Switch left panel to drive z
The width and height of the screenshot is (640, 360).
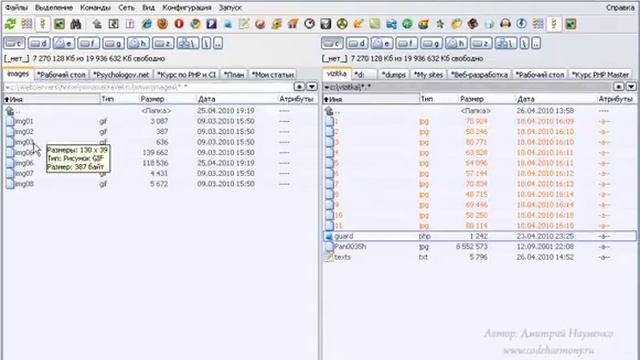pyautogui.click(x=163, y=43)
